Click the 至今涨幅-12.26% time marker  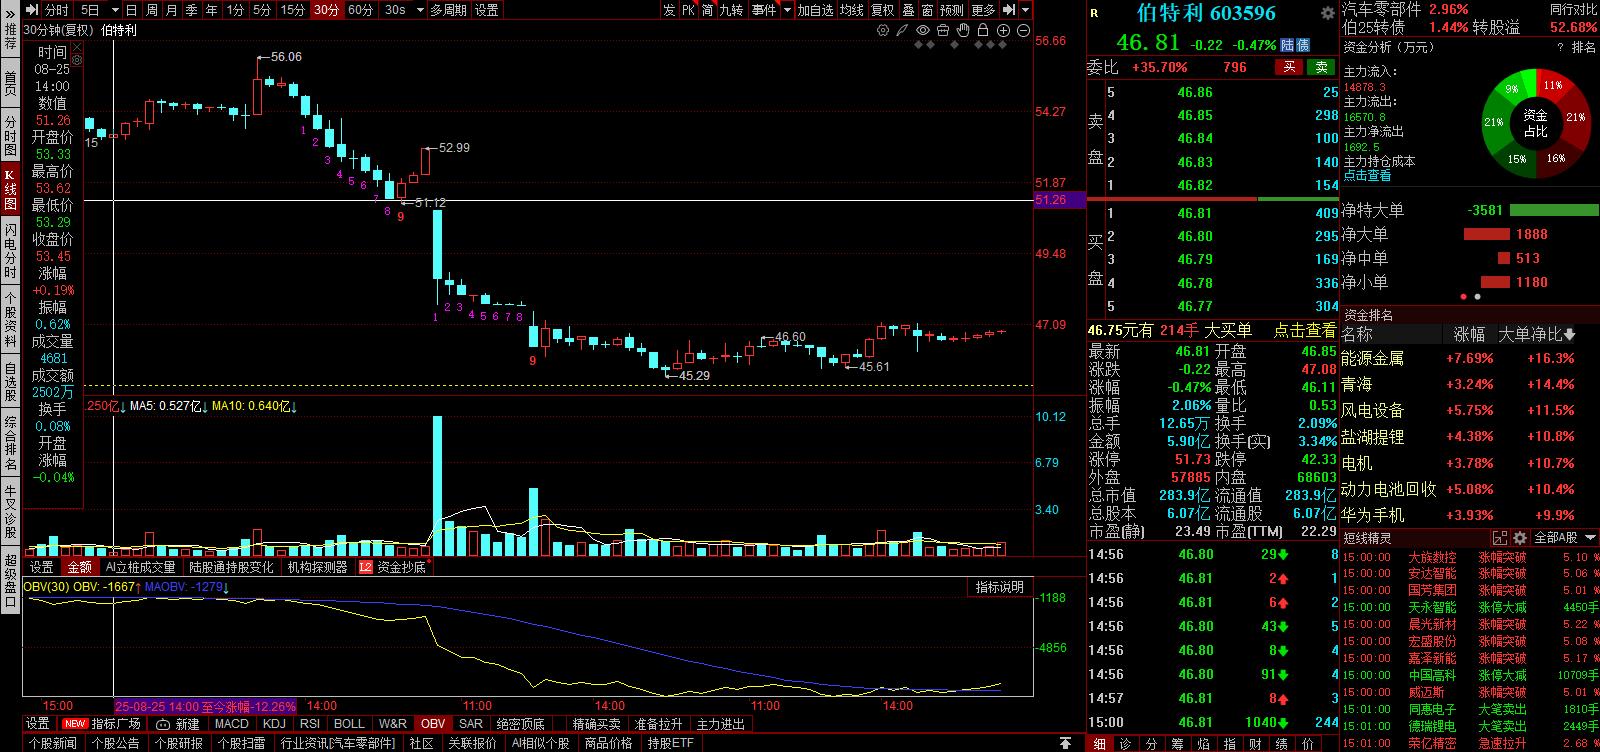206,706
